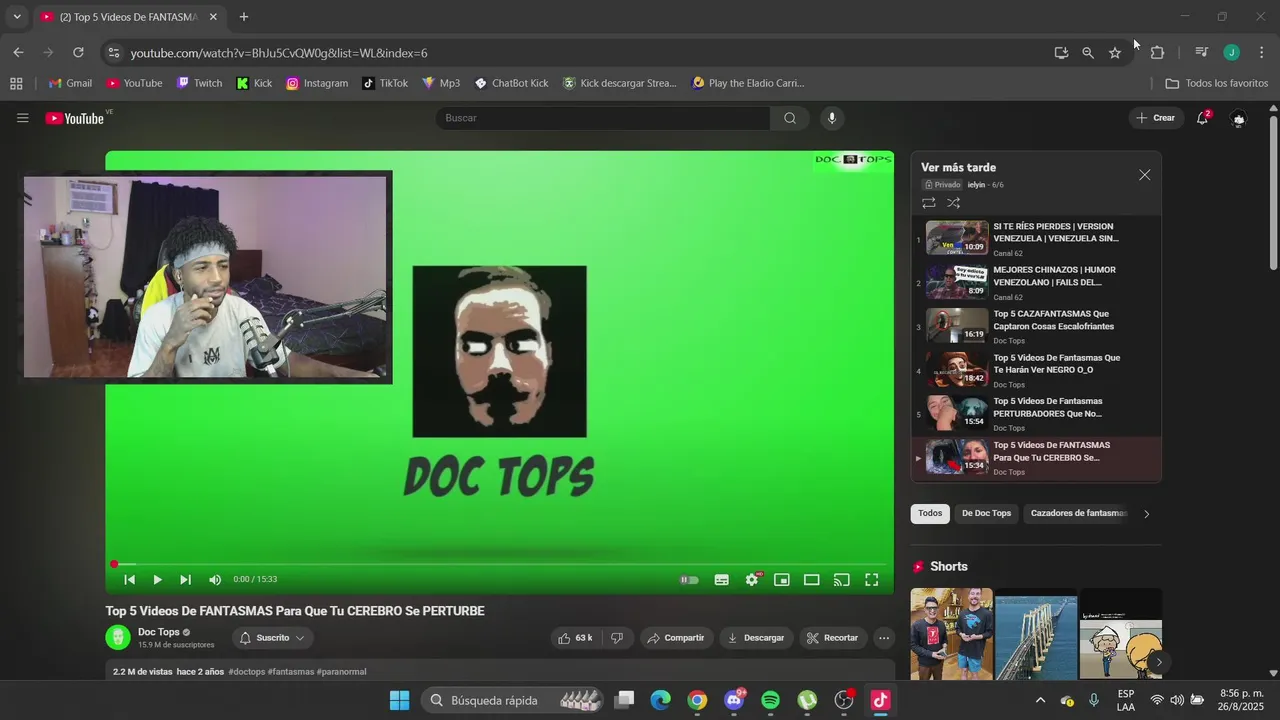Viewport: 1280px width, 720px height.
Task: Go back in browser history
Action: coord(18,53)
